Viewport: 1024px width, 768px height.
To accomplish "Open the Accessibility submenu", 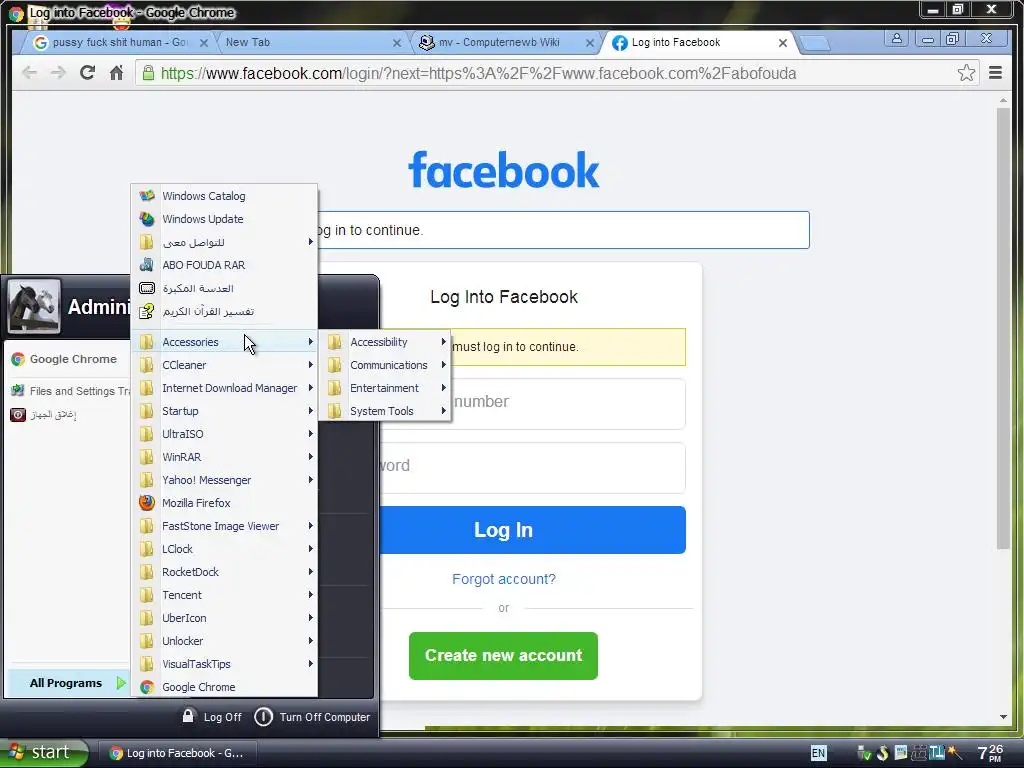I will (x=385, y=342).
